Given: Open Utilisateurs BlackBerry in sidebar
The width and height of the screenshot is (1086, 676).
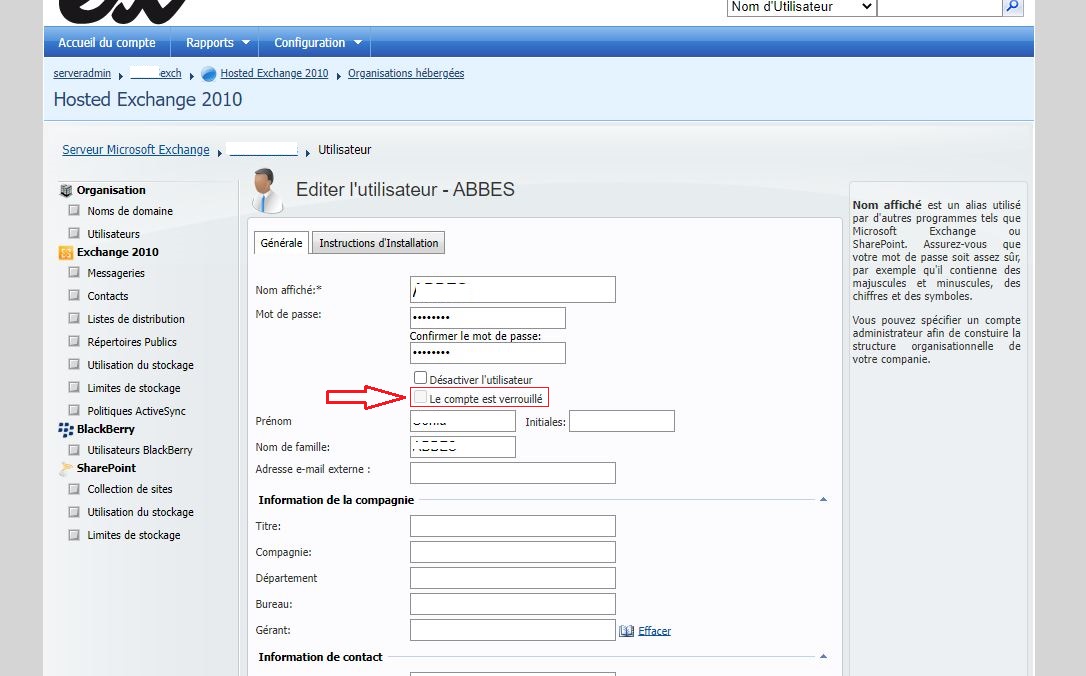Looking at the screenshot, I should (x=140, y=450).
